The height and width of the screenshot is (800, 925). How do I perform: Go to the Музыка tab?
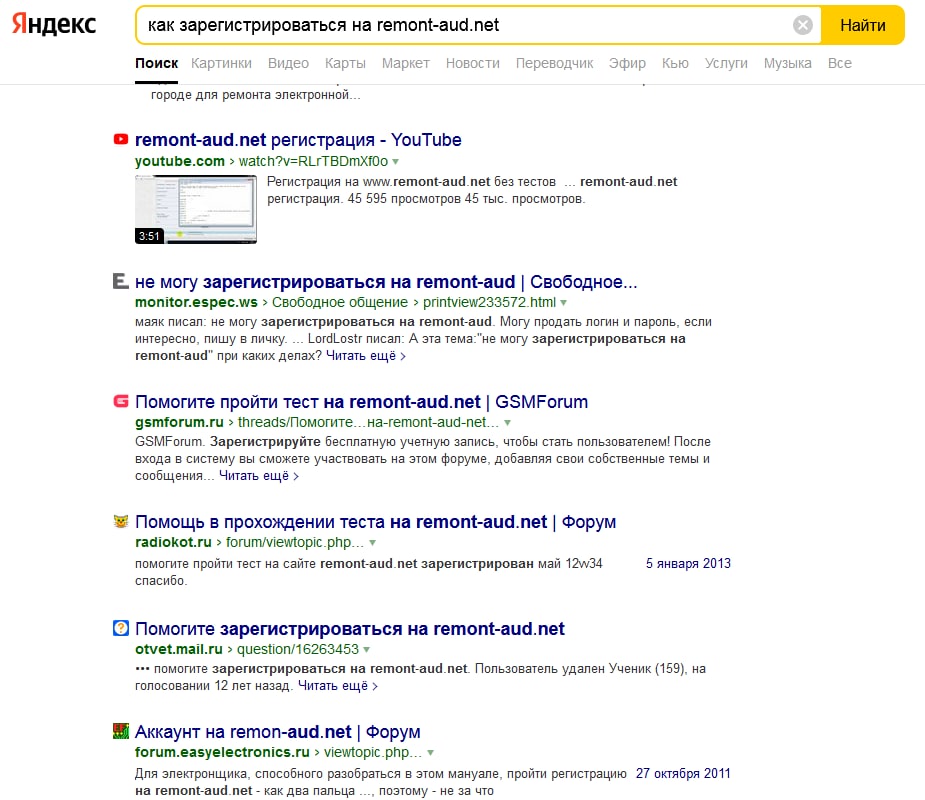pos(788,63)
